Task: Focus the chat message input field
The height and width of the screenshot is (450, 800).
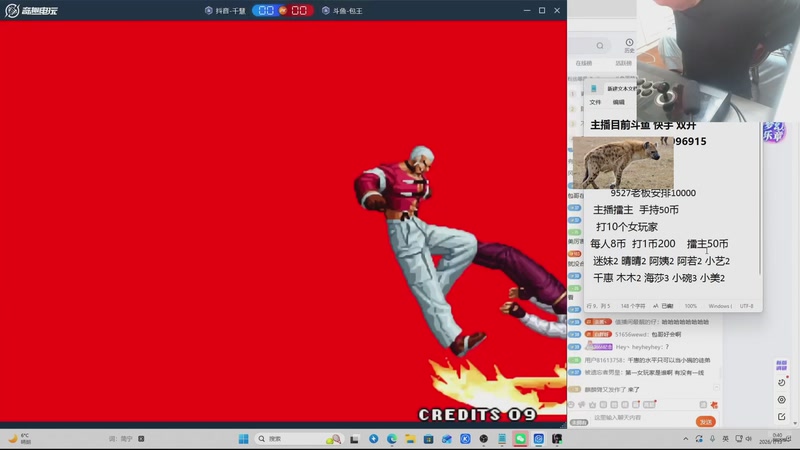Action: coord(642,418)
